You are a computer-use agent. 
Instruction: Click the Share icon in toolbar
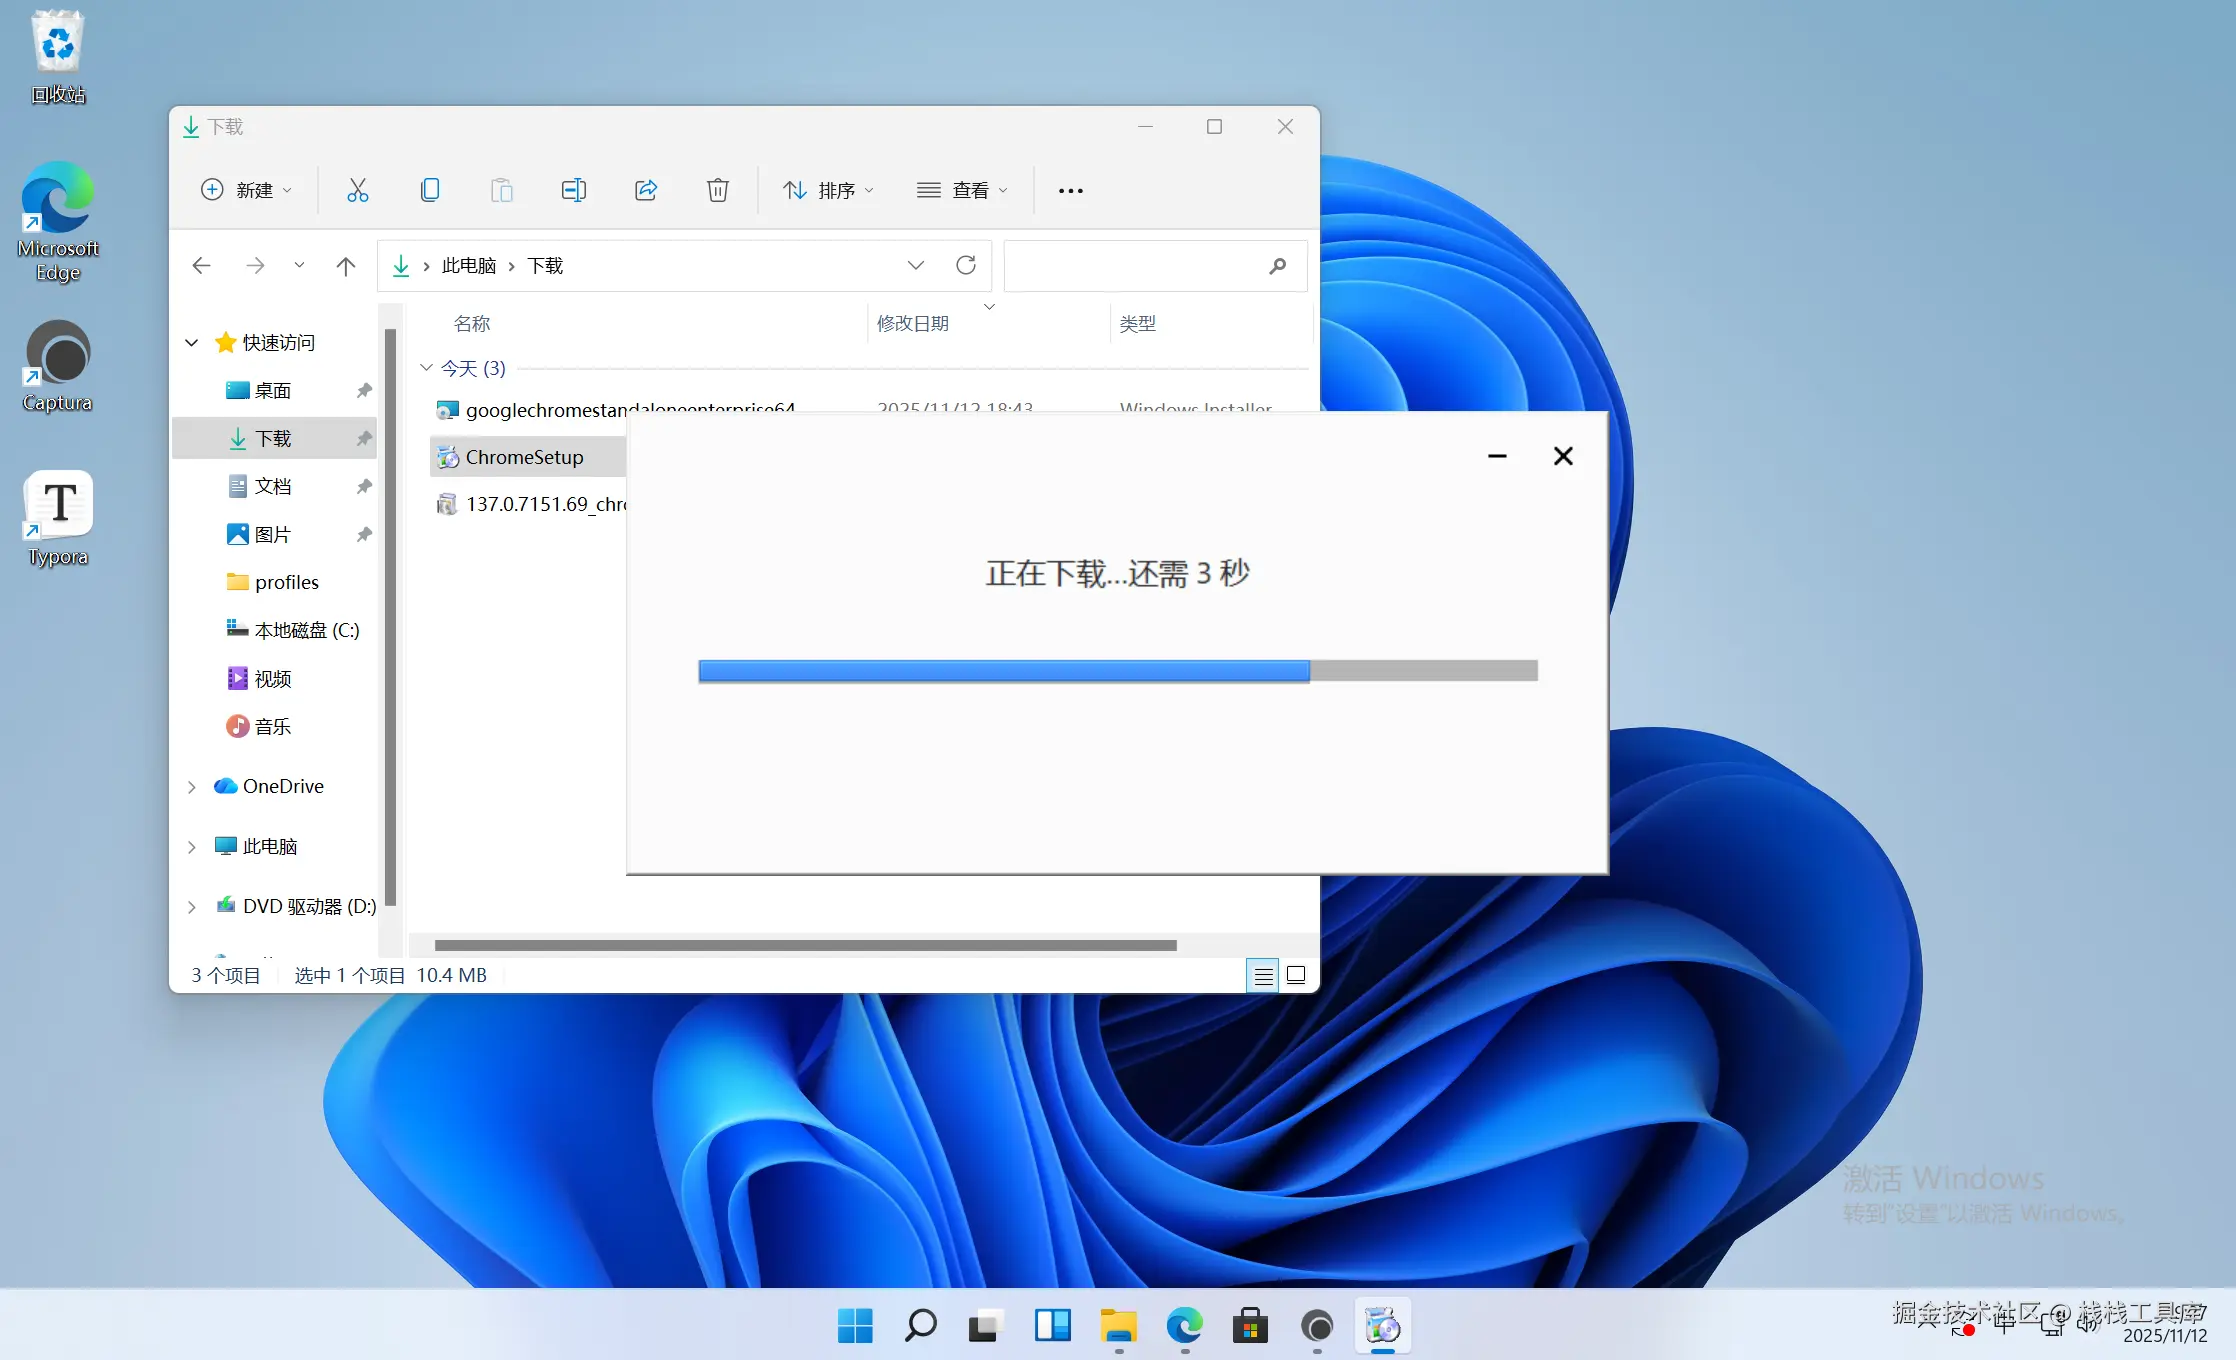tap(645, 190)
